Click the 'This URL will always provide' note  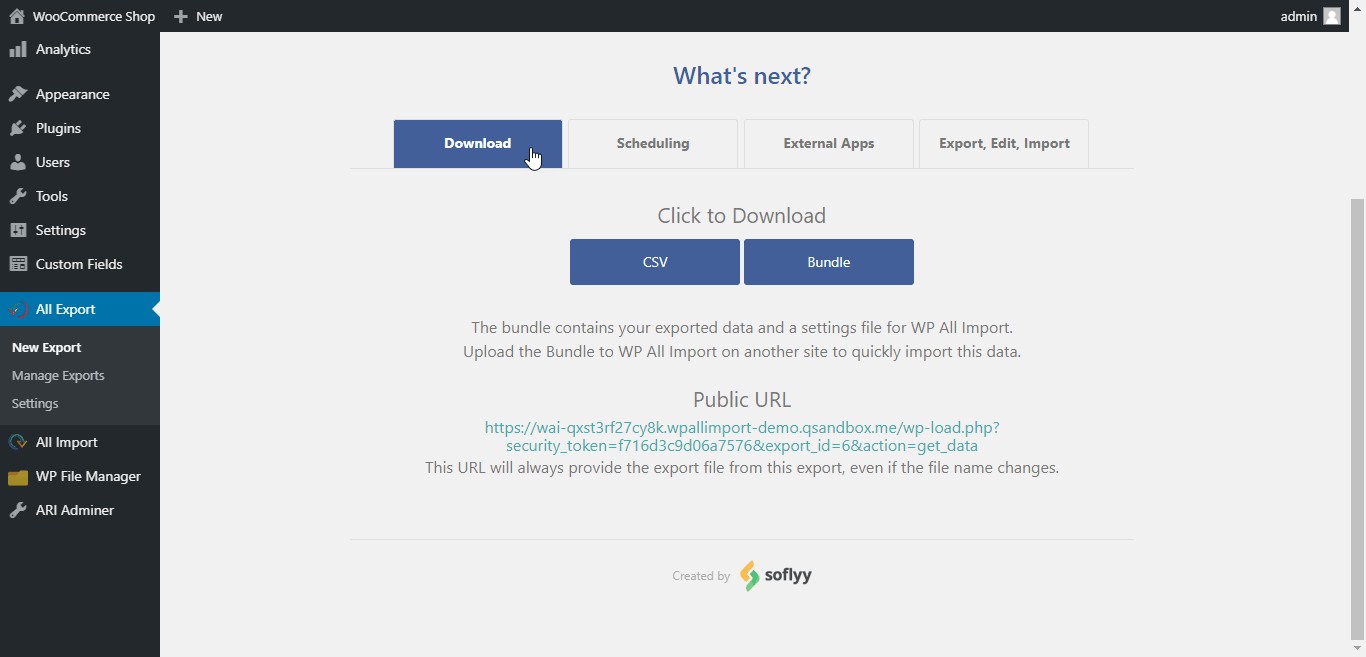[x=742, y=467]
